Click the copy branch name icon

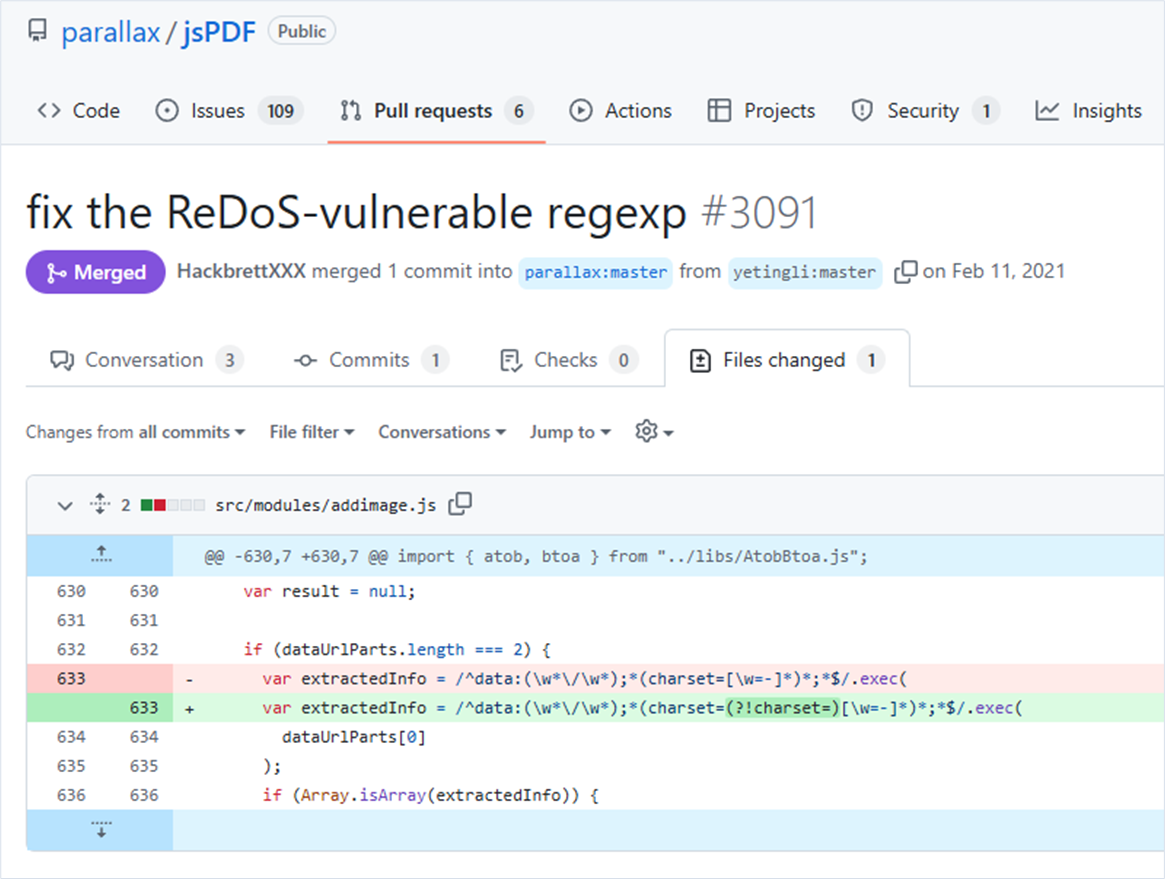(905, 272)
